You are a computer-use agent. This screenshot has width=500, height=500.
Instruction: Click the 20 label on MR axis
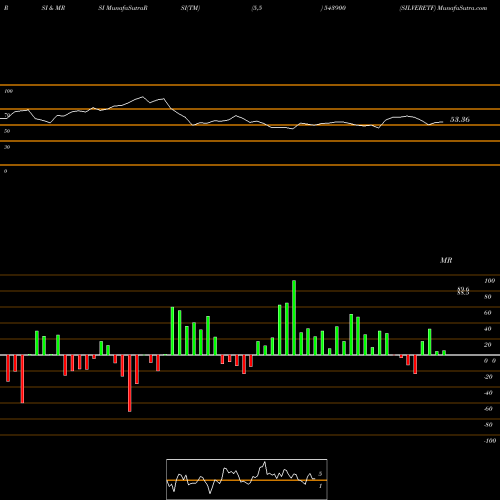click(x=487, y=345)
